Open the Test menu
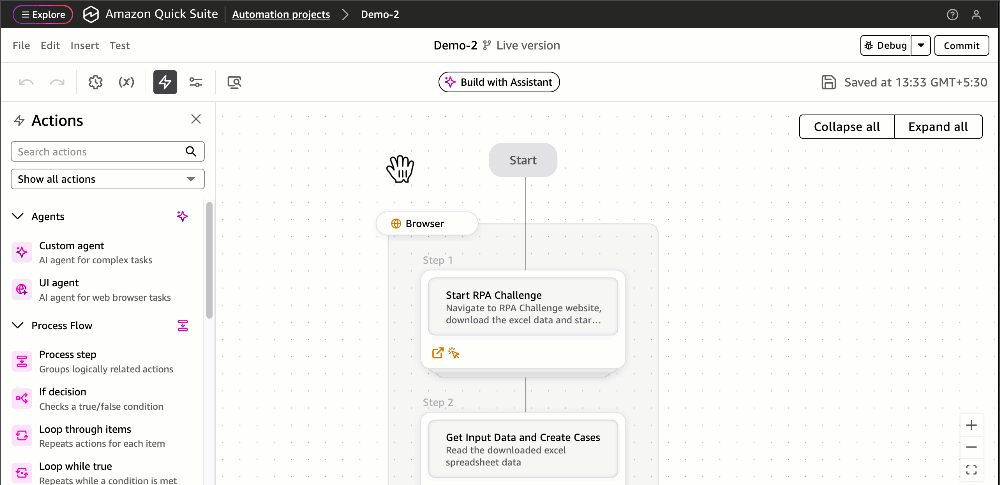 pyautogui.click(x=120, y=45)
